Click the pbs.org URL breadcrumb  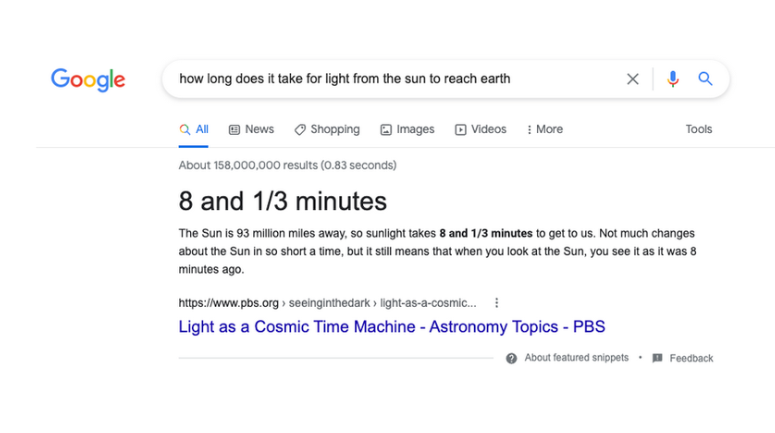click(x=230, y=303)
